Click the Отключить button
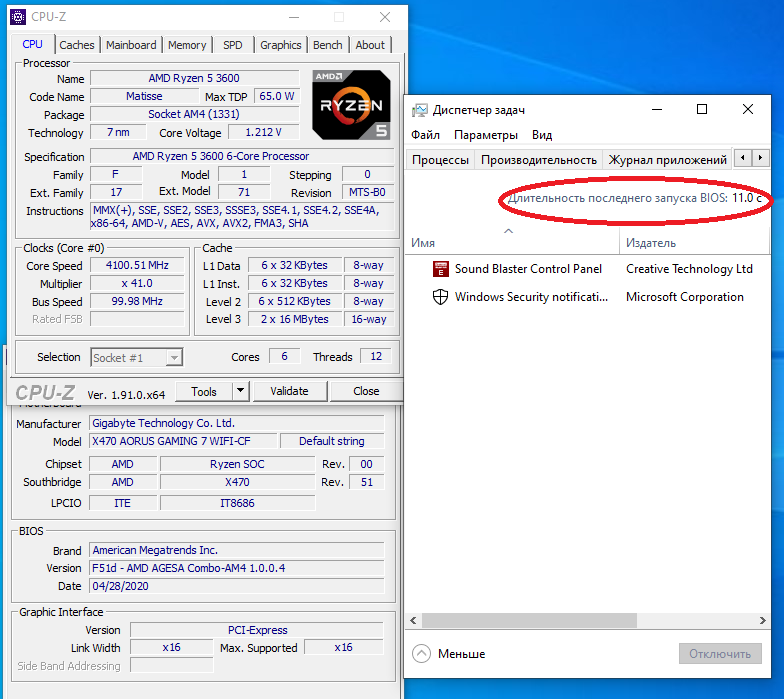 (720, 654)
